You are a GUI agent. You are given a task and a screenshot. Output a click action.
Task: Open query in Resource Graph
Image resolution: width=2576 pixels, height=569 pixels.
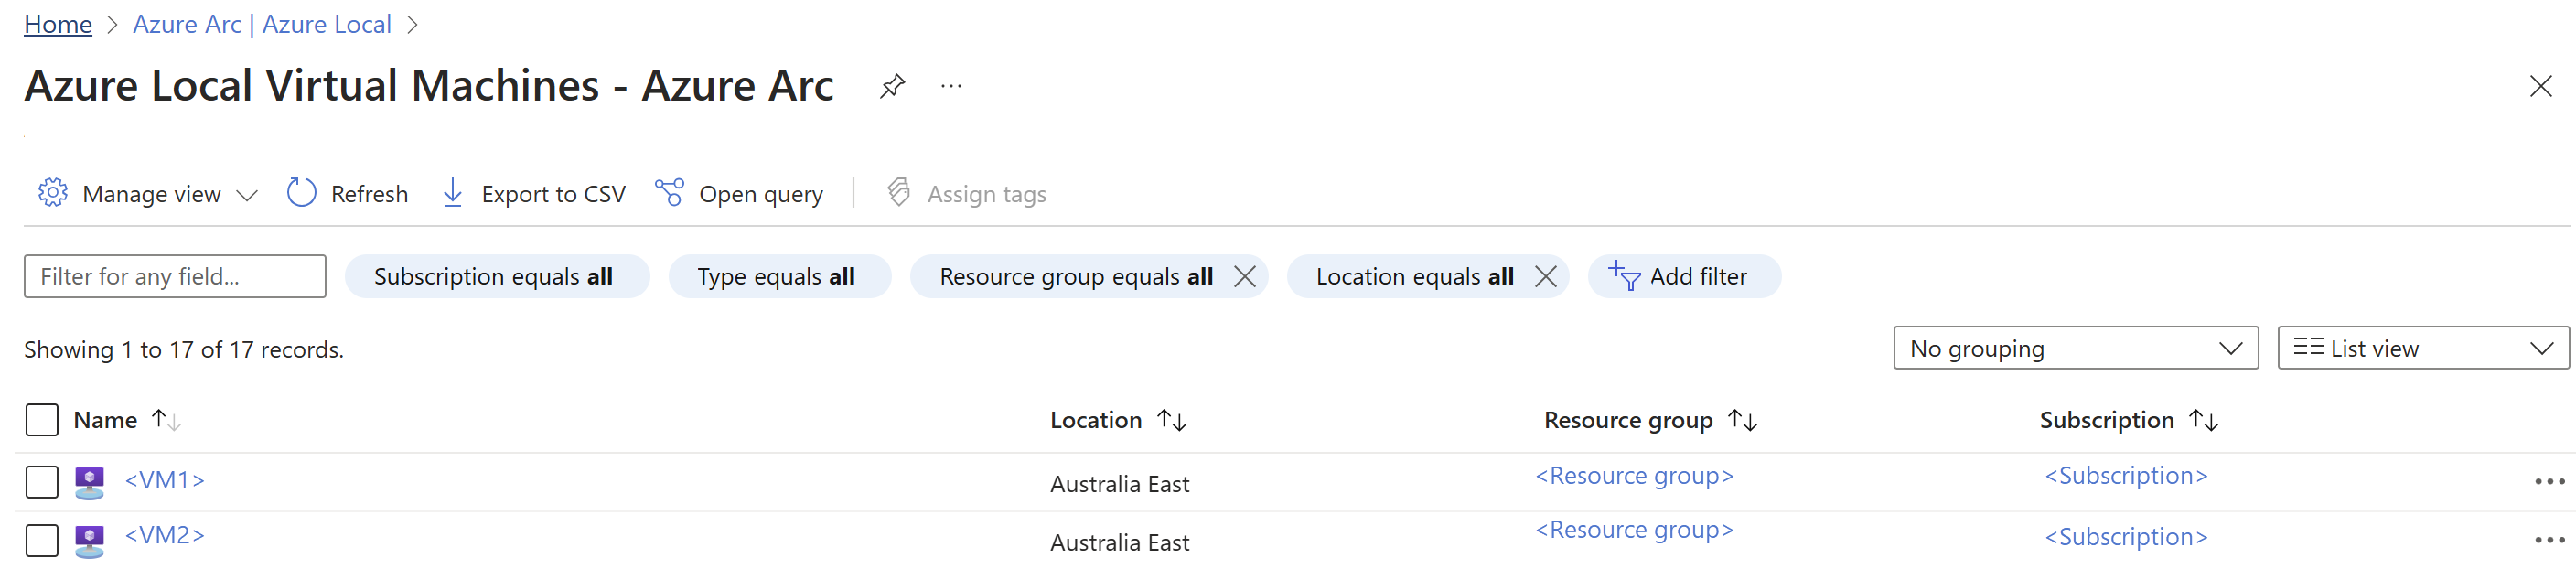click(x=739, y=194)
